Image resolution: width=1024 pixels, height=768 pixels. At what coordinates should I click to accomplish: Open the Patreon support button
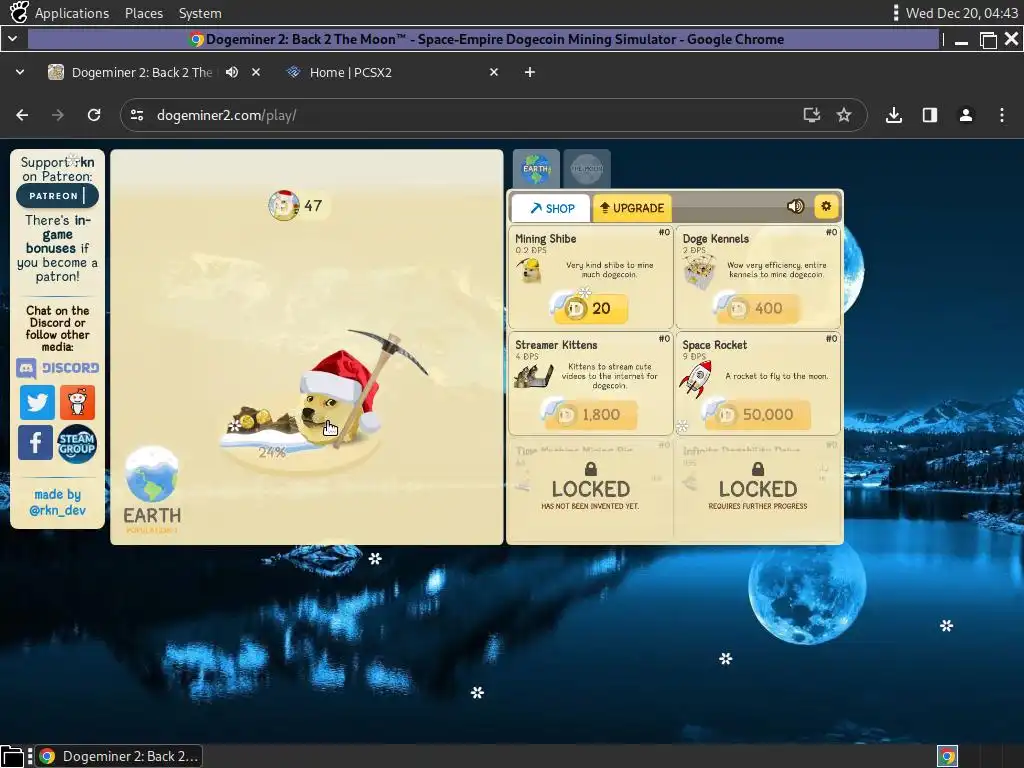(57, 195)
